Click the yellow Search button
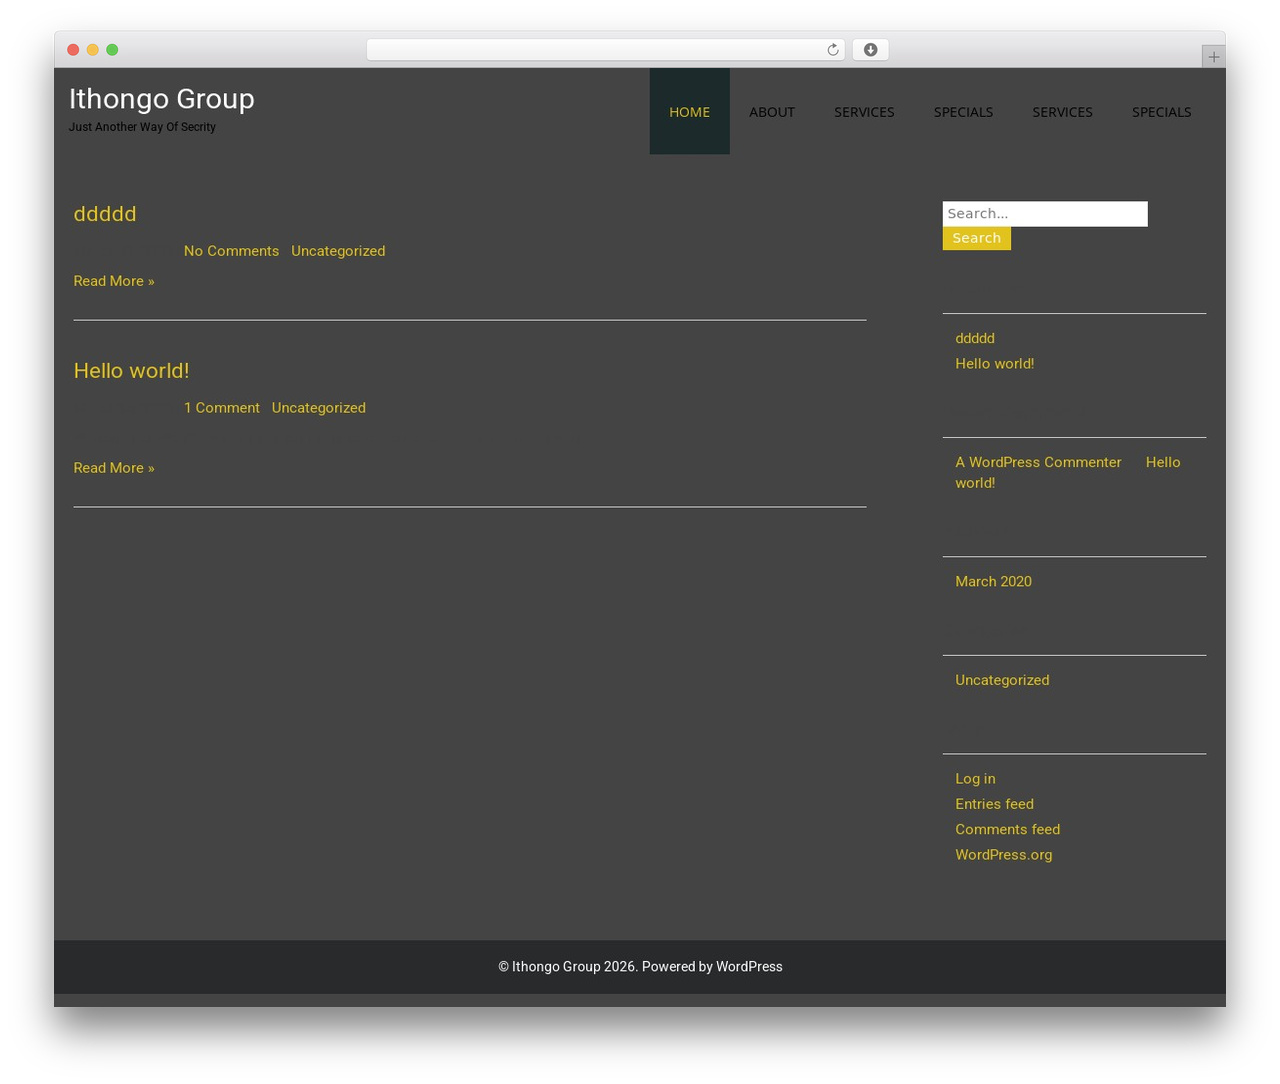1280x1084 pixels. coord(977,238)
